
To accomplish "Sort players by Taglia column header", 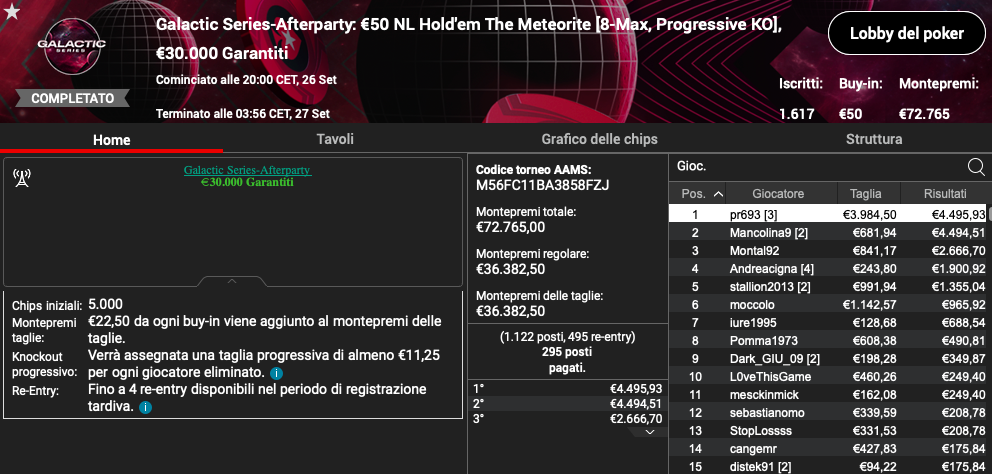I will (x=865, y=194).
